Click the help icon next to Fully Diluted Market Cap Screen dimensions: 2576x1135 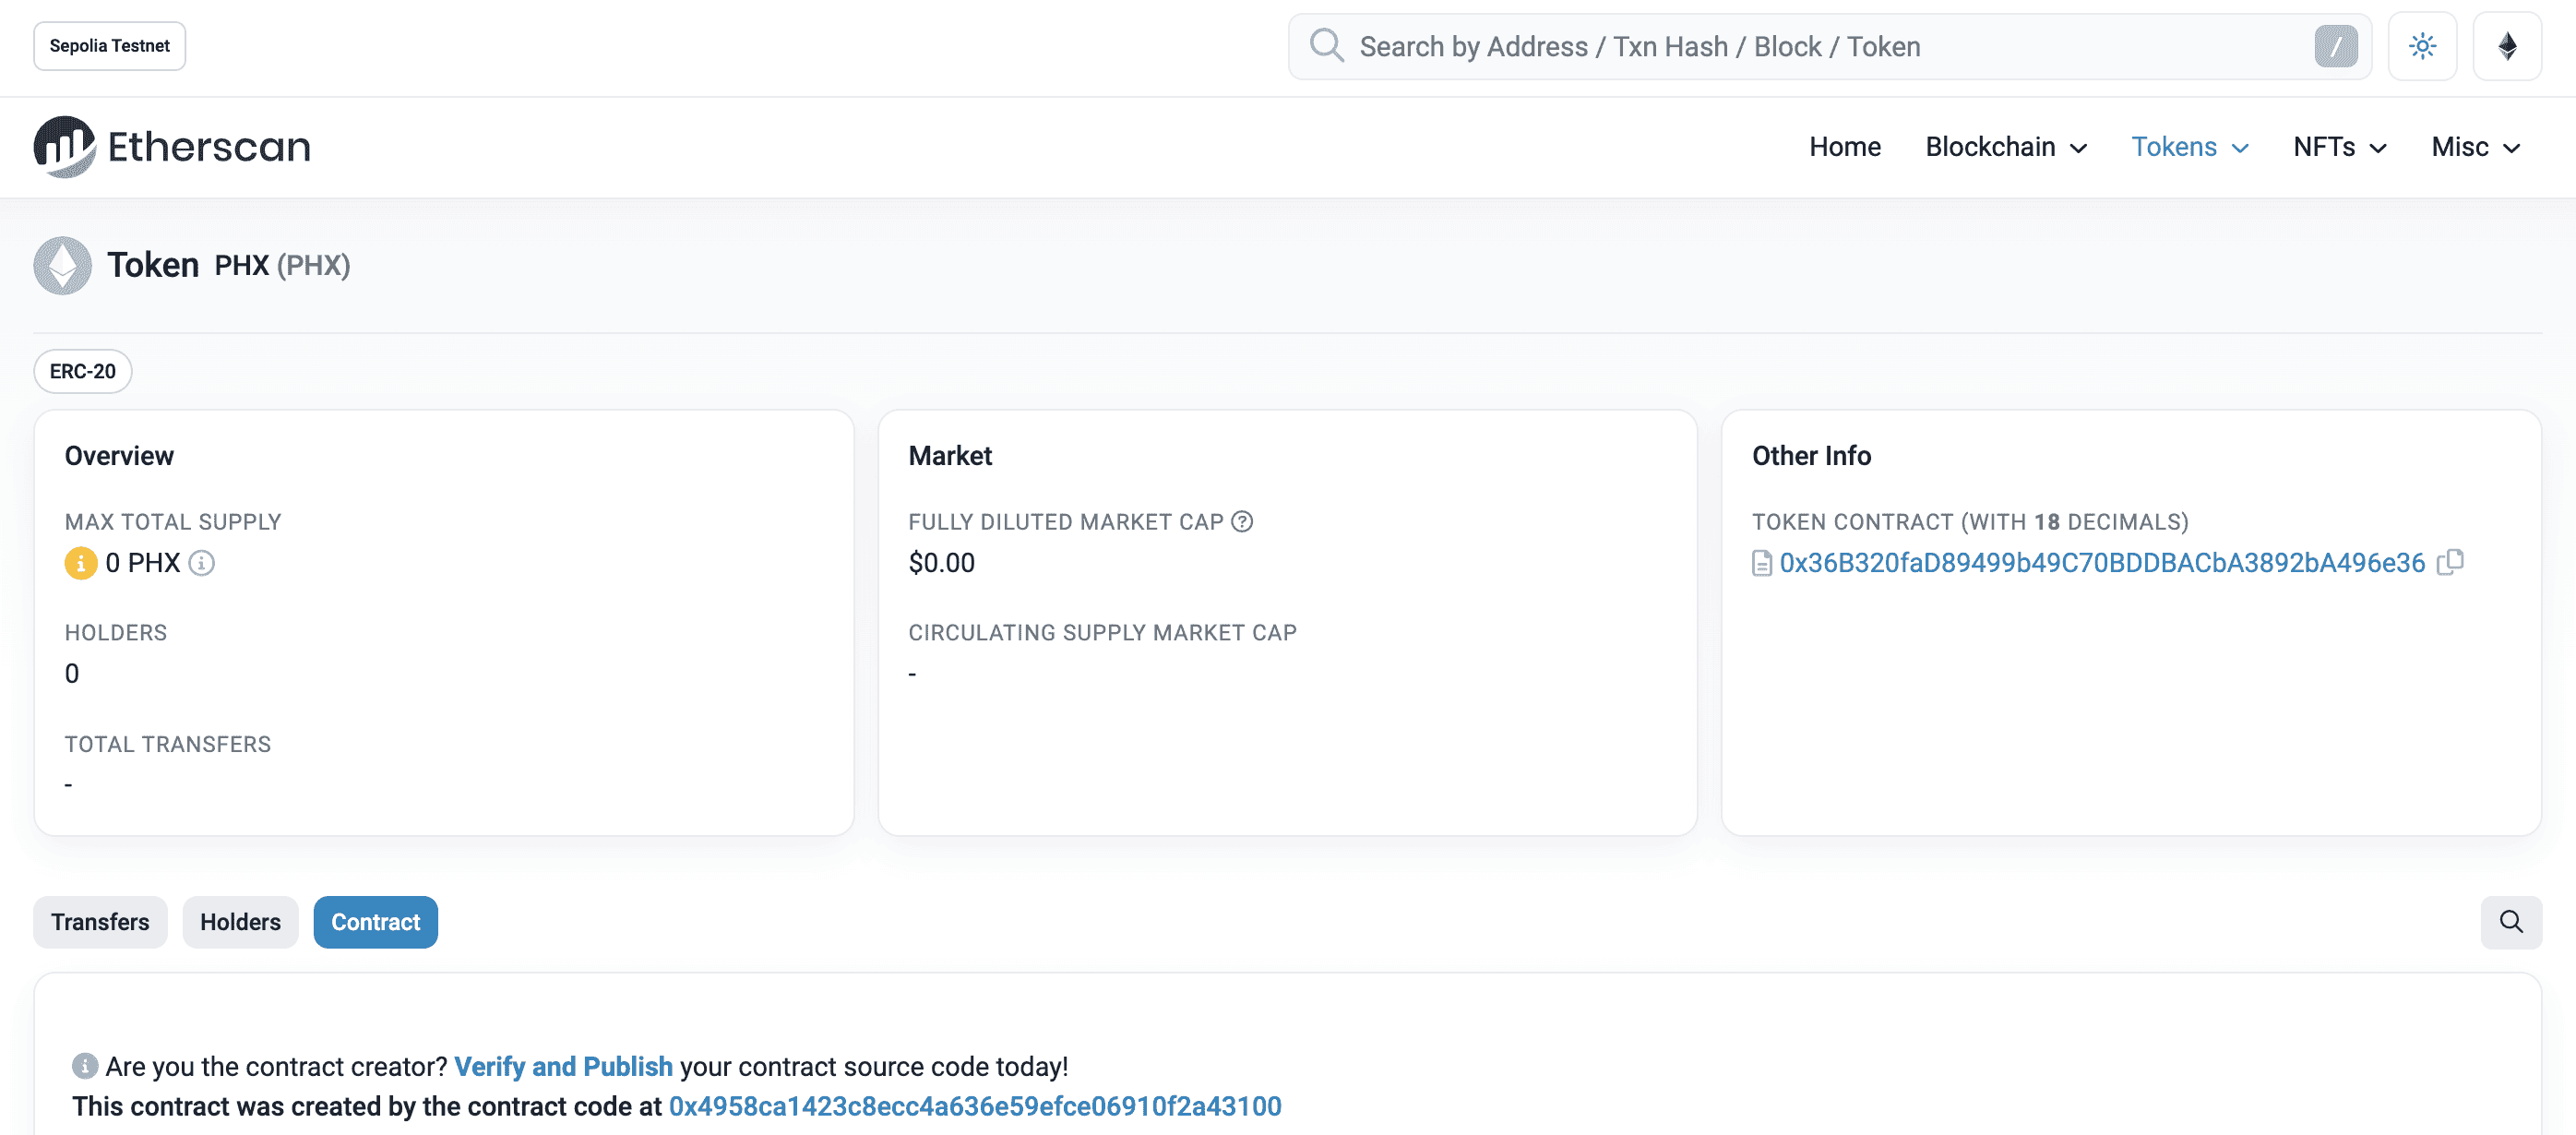[x=1242, y=521]
